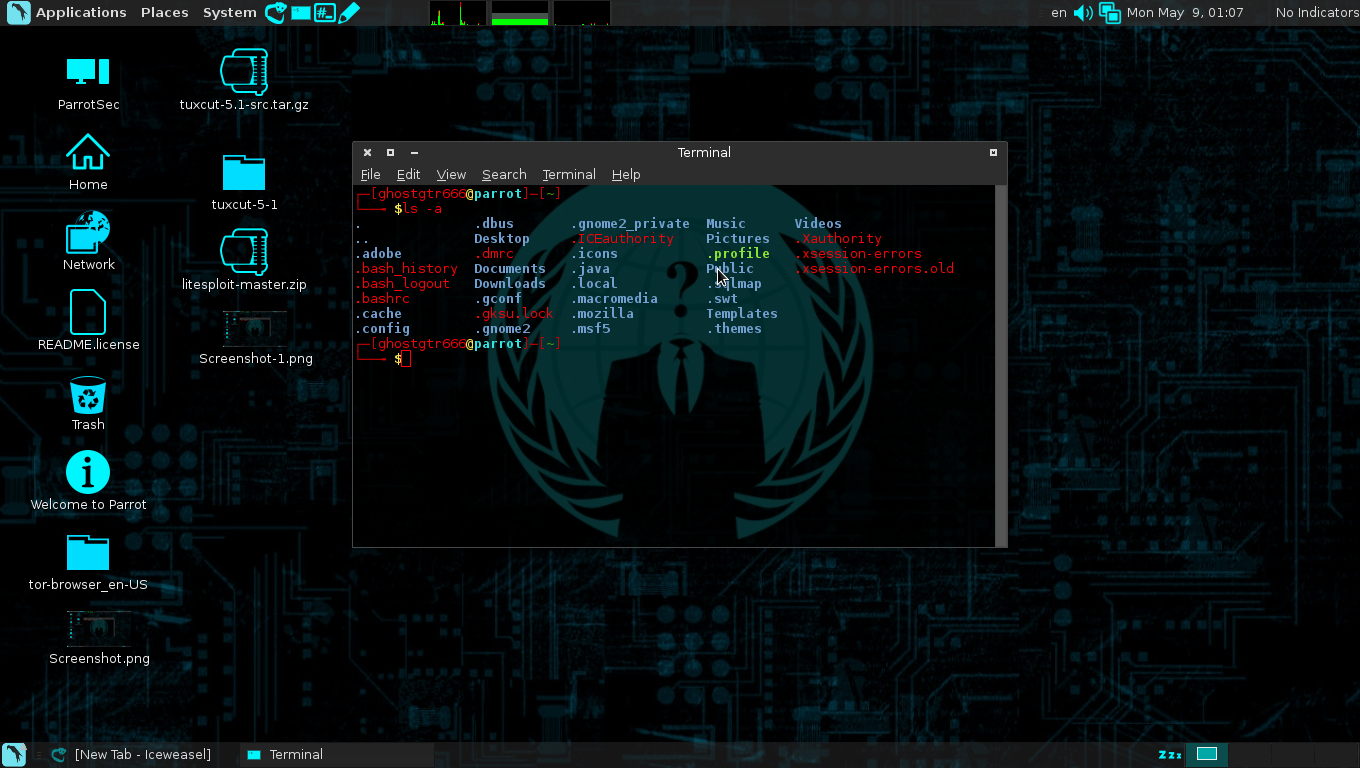Open Terminal's Help menu
The height and width of the screenshot is (768, 1360).
click(626, 174)
